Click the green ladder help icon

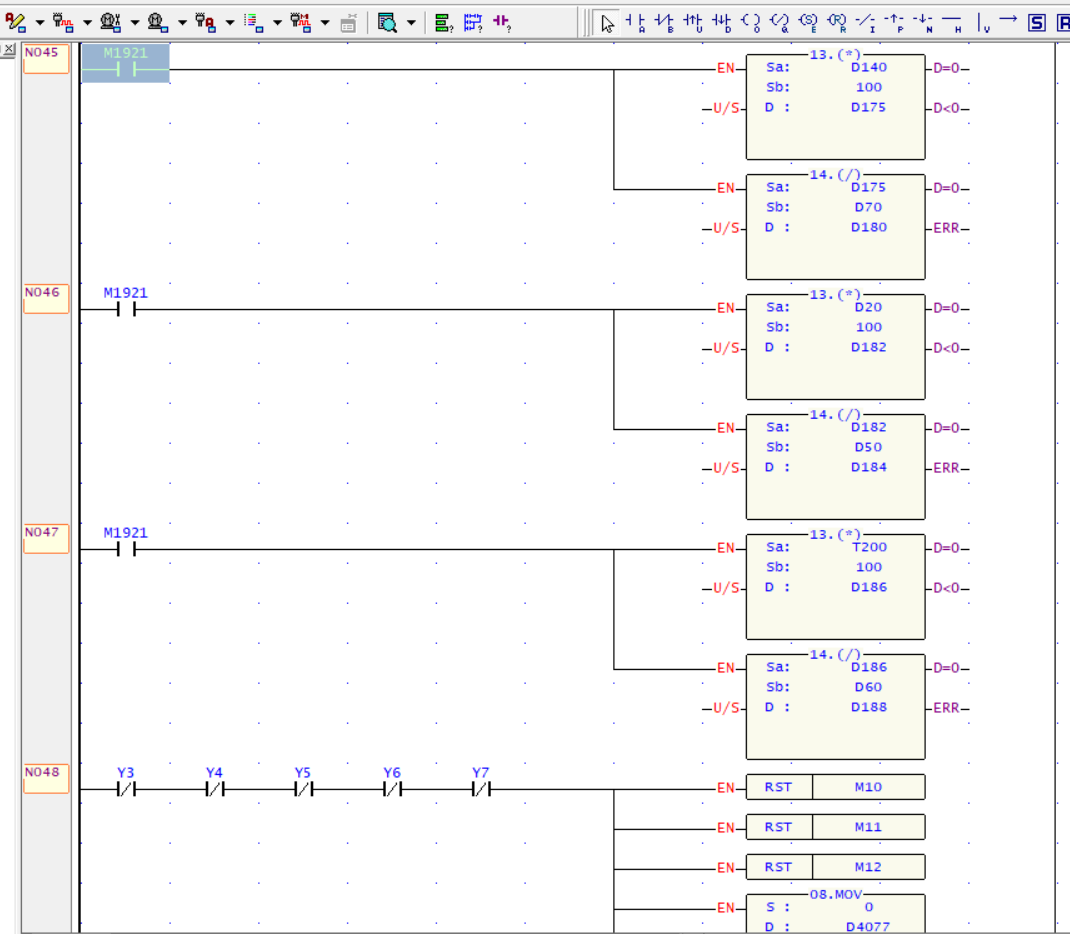tap(444, 23)
